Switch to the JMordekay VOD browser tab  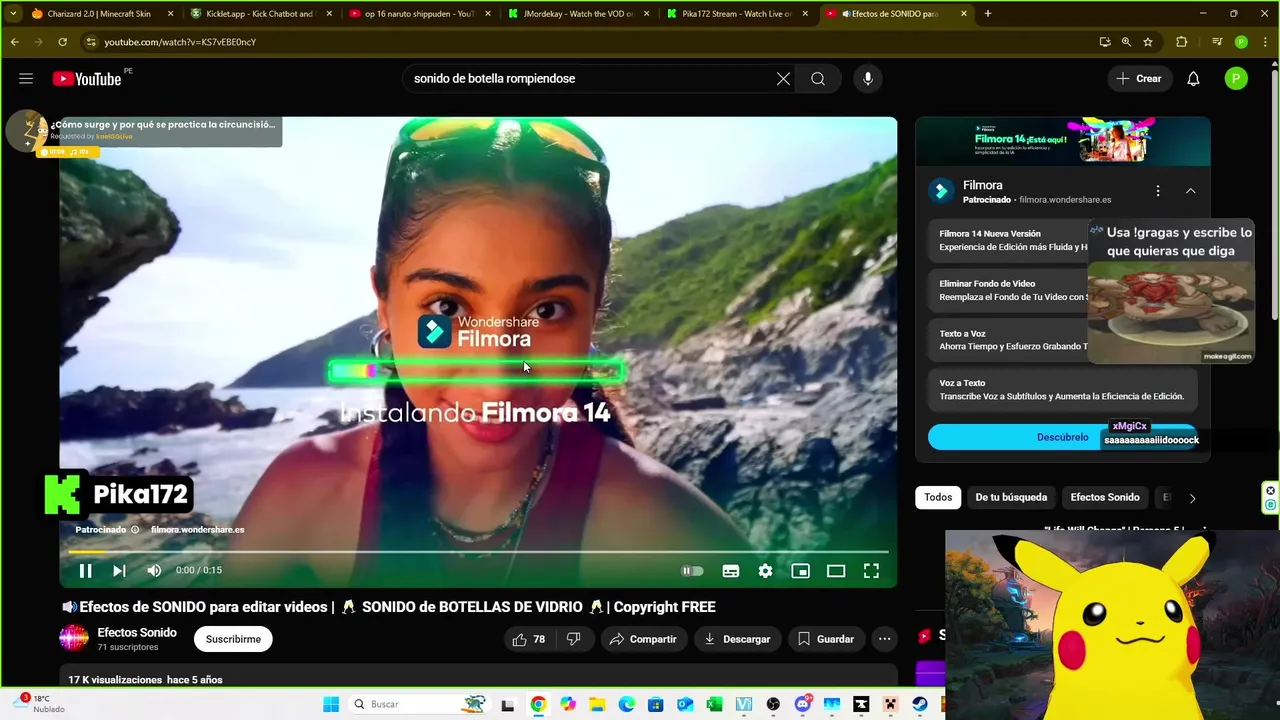click(x=576, y=14)
